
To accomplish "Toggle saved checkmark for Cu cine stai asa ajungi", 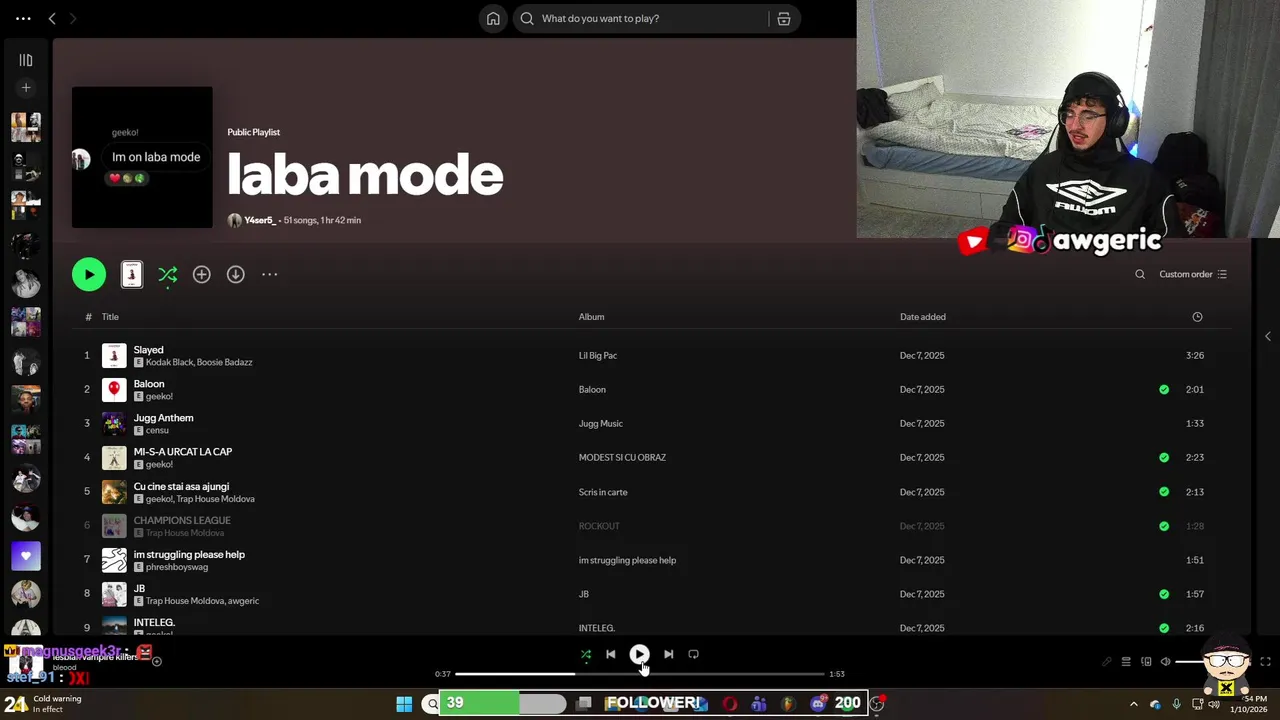I will click(1164, 492).
